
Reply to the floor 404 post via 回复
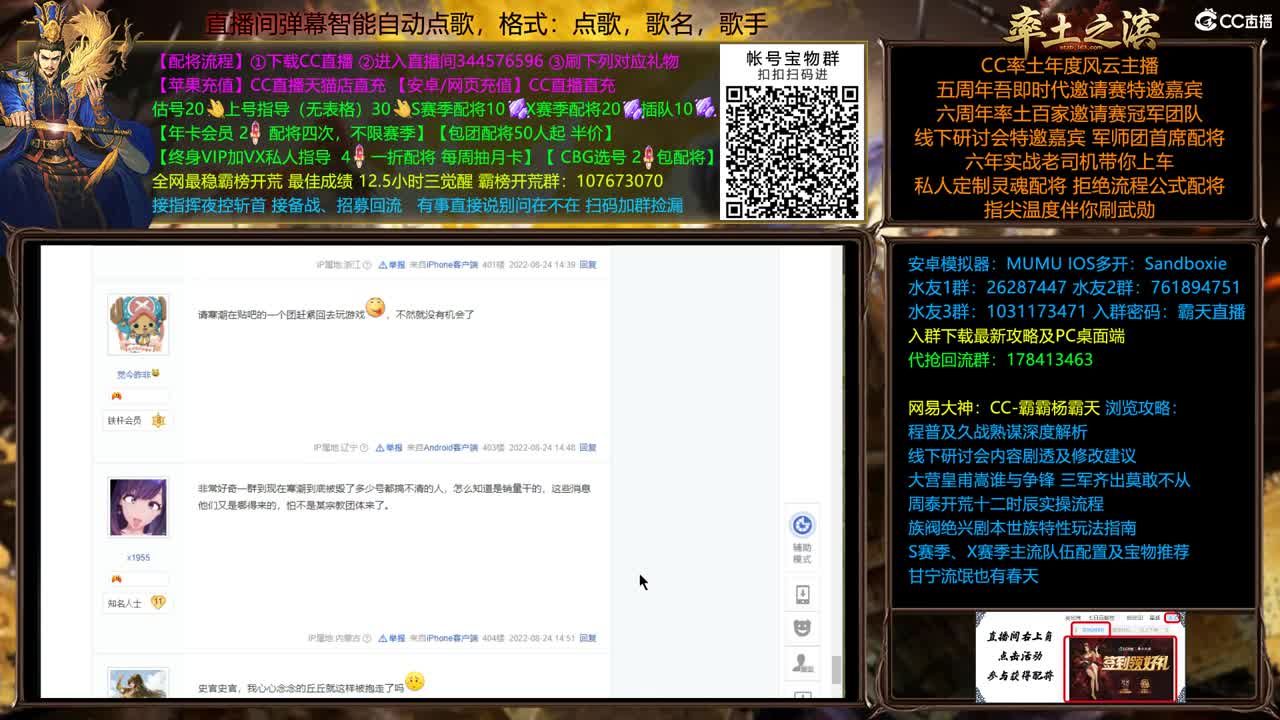[x=588, y=638]
